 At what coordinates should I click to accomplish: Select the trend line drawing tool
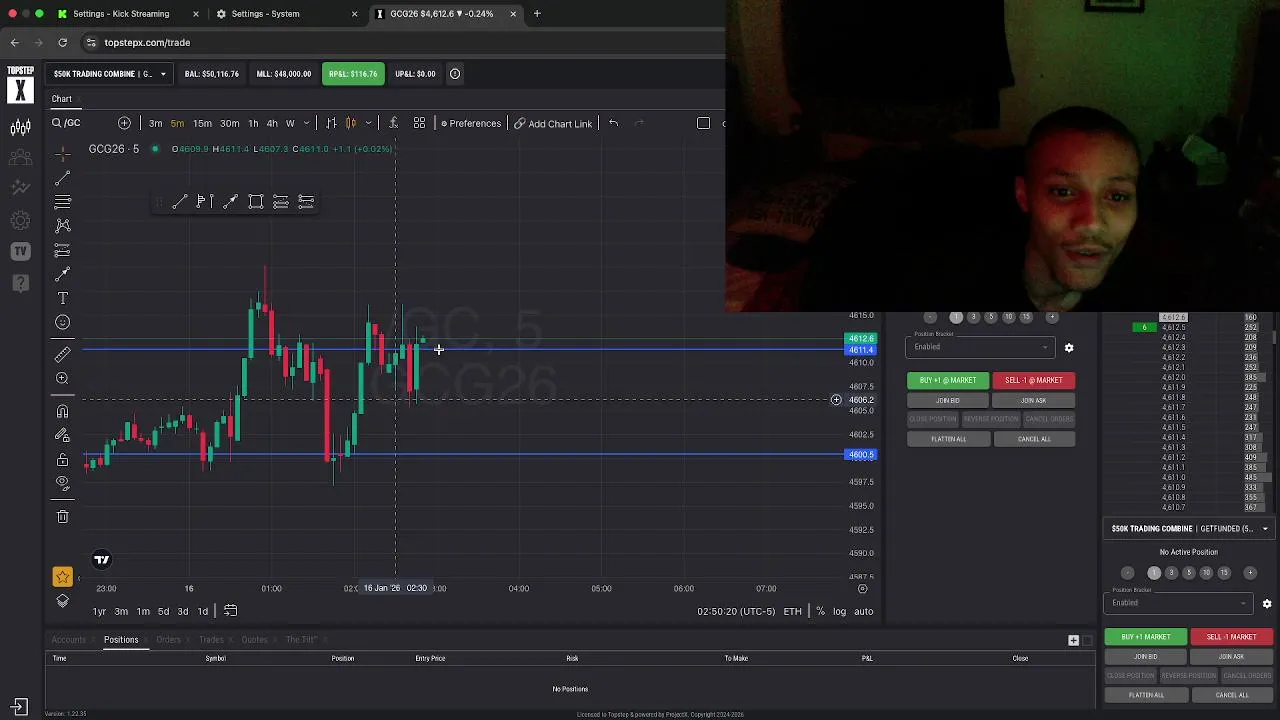(x=62, y=178)
